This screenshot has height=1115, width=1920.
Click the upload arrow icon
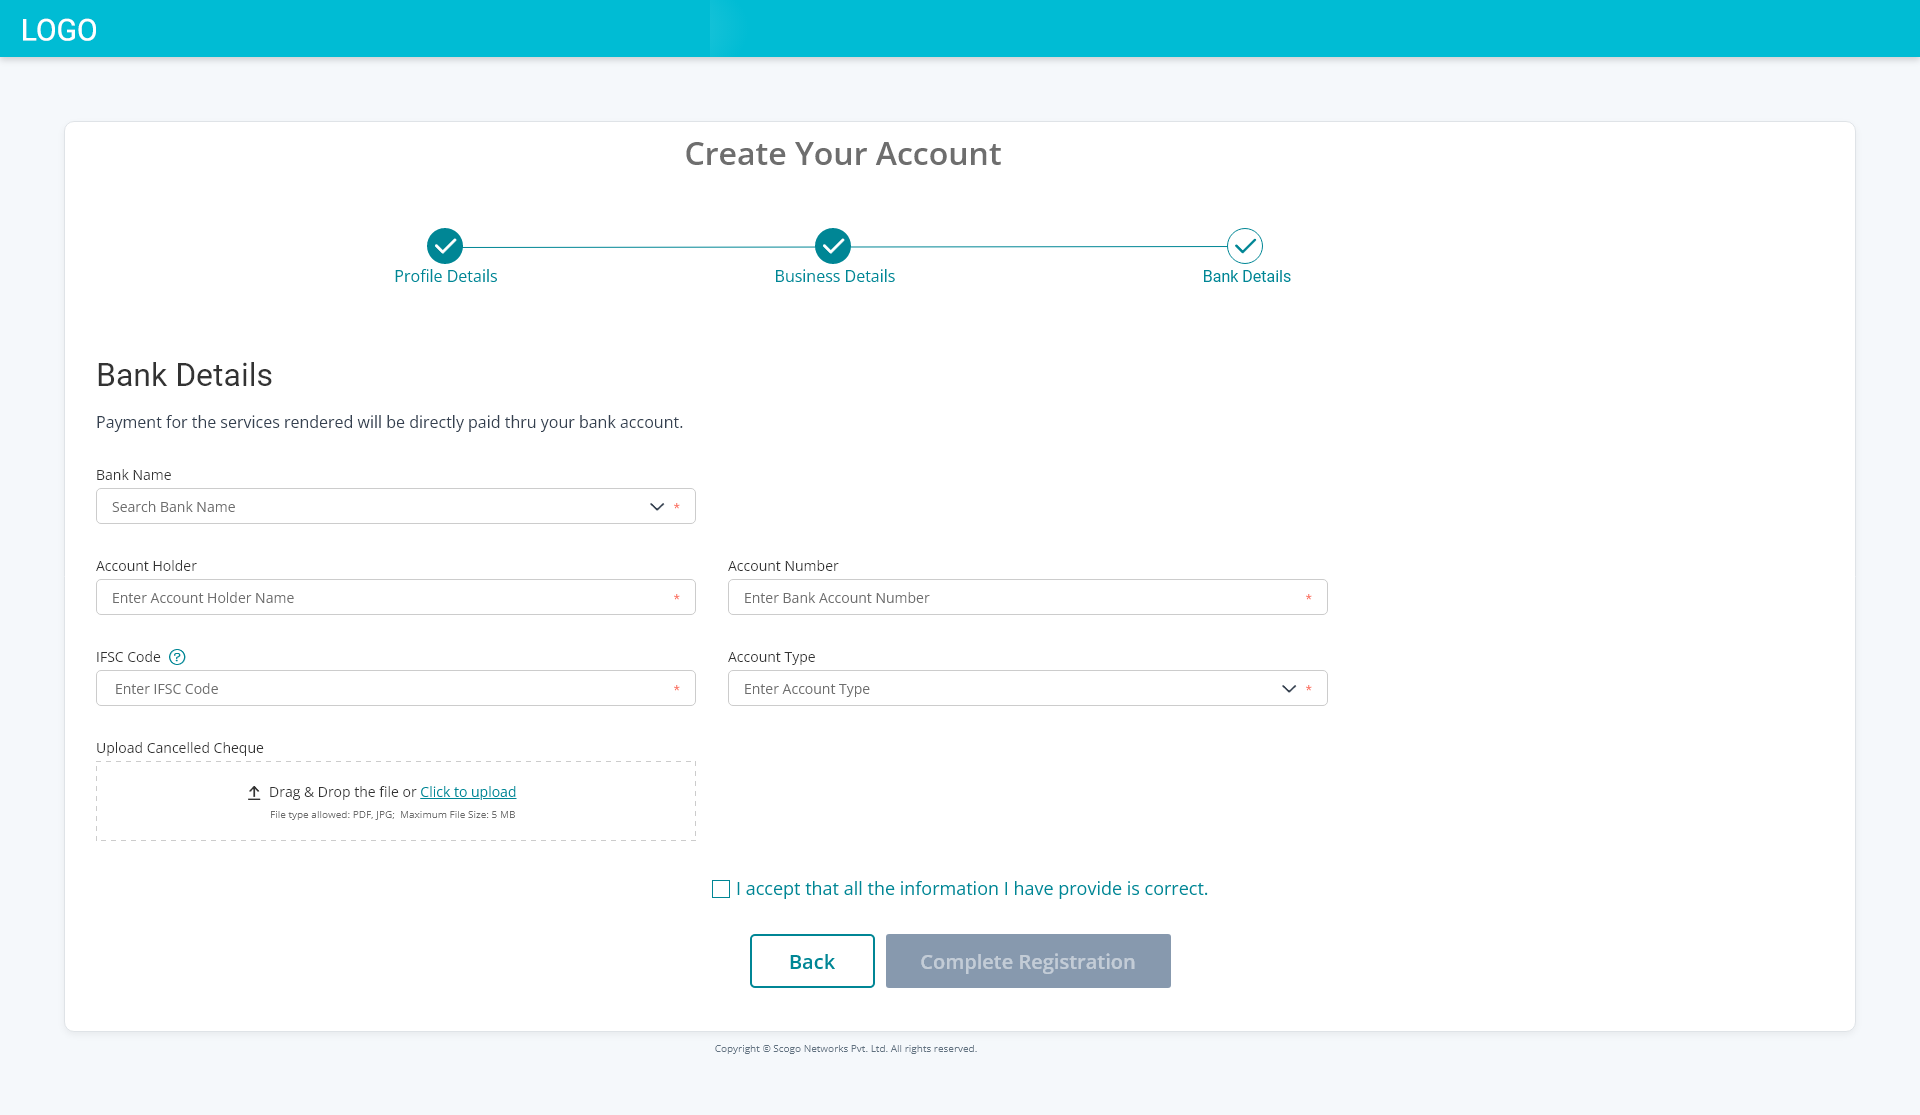[x=254, y=792]
